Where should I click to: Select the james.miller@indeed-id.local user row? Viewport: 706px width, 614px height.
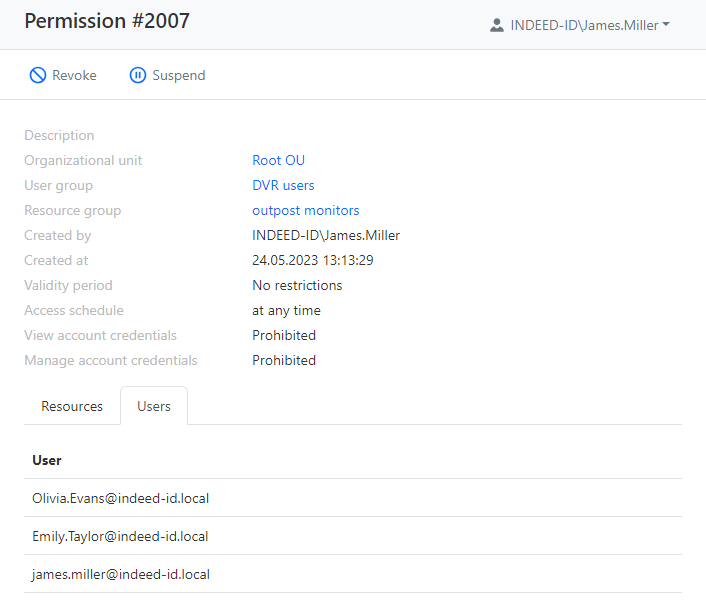click(120, 574)
